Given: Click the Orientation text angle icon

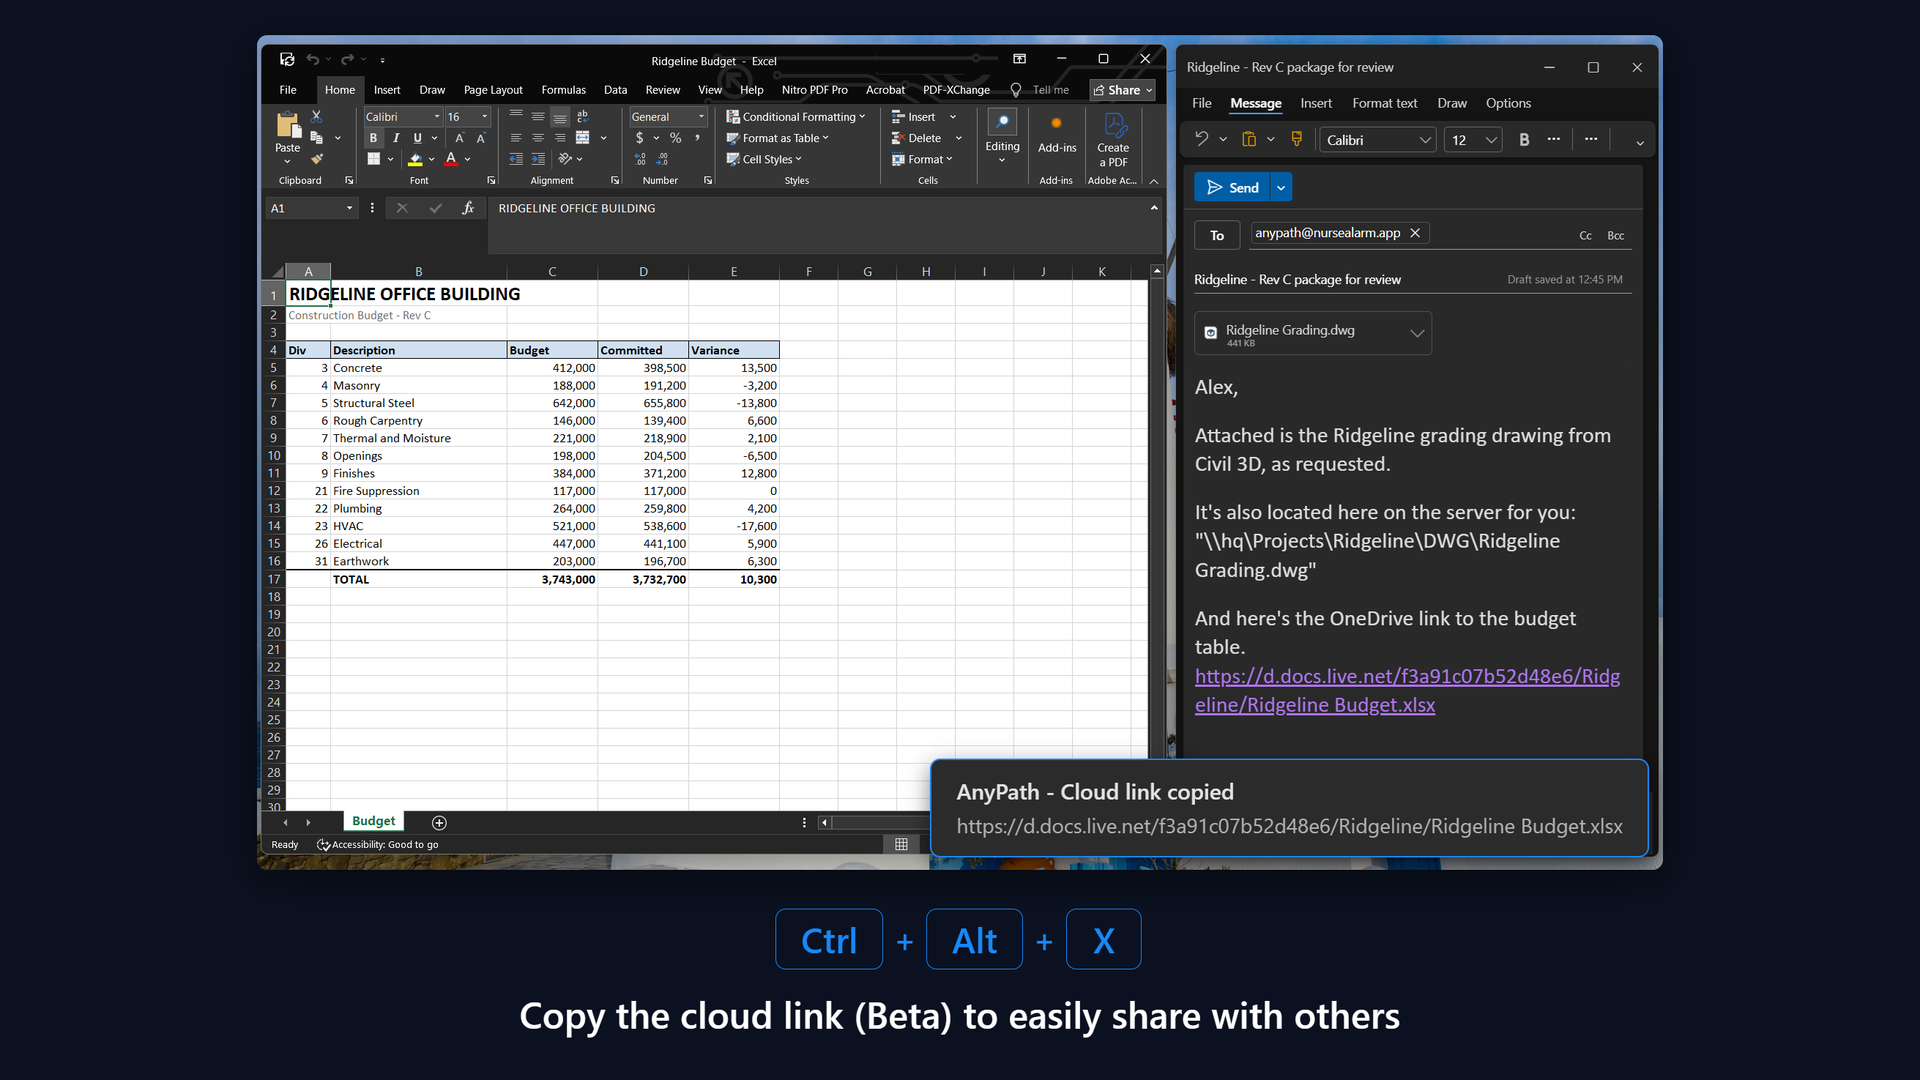Looking at the screenshot, I should (x=565, y=159).
